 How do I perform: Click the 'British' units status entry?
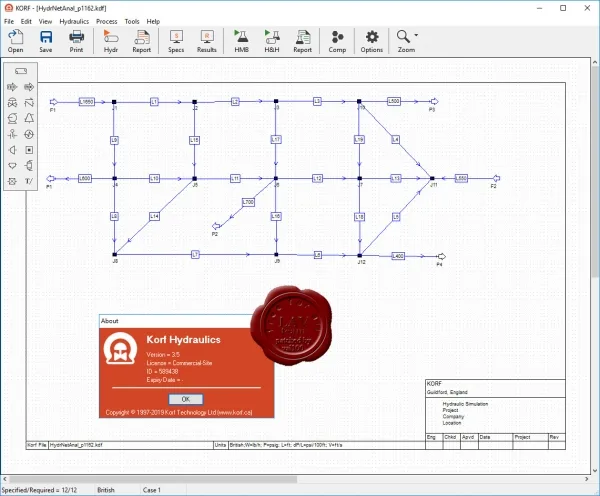[106, 490]
